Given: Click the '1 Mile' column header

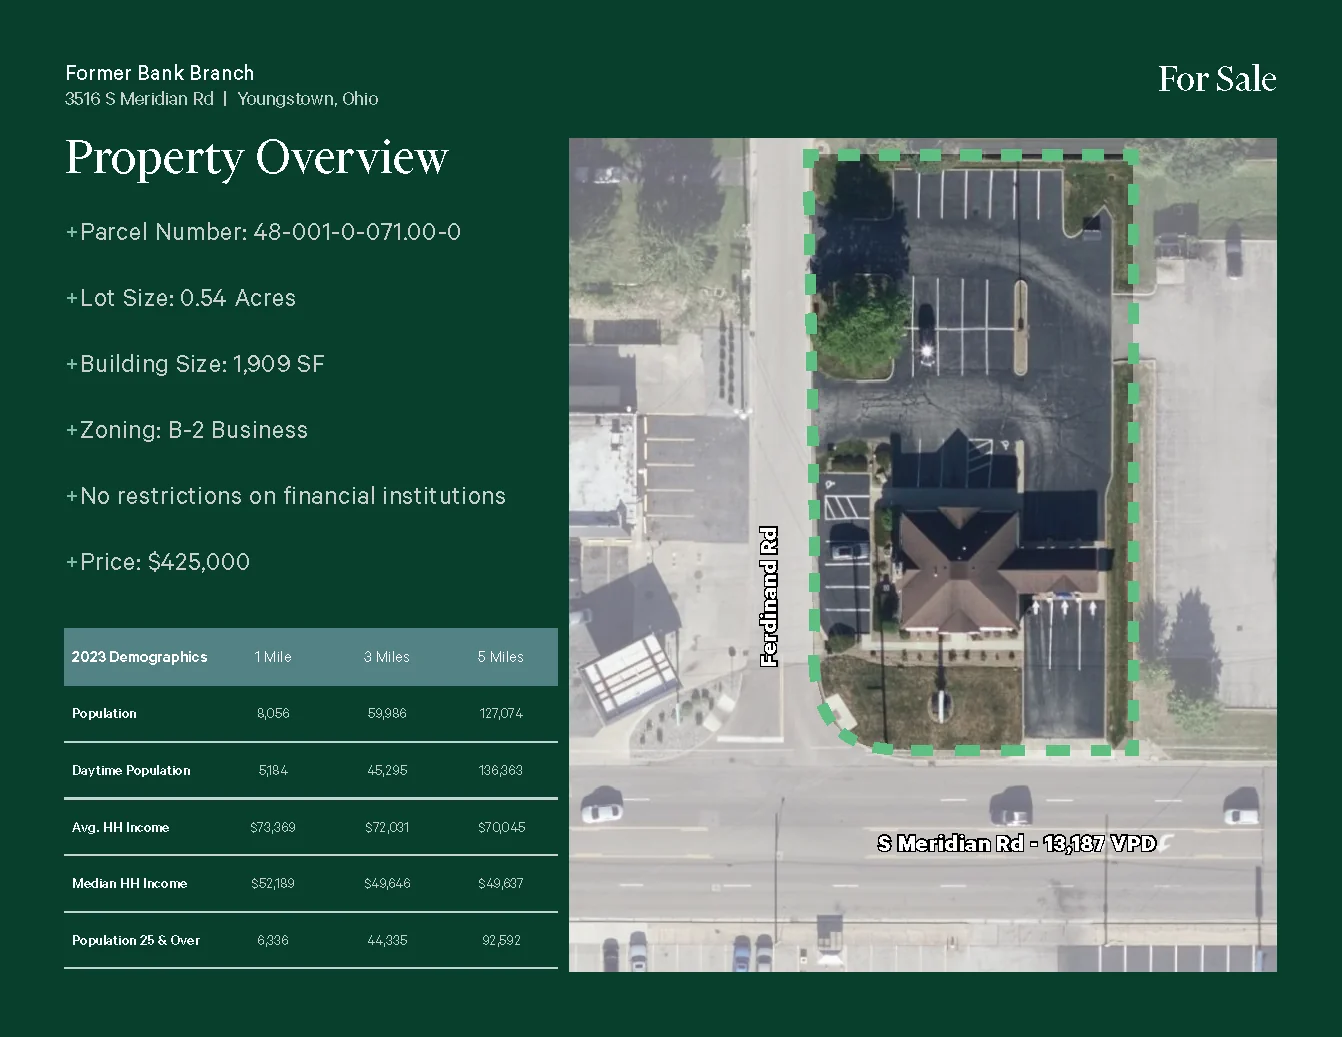Looking at the screenshot, I should (273, 657).
